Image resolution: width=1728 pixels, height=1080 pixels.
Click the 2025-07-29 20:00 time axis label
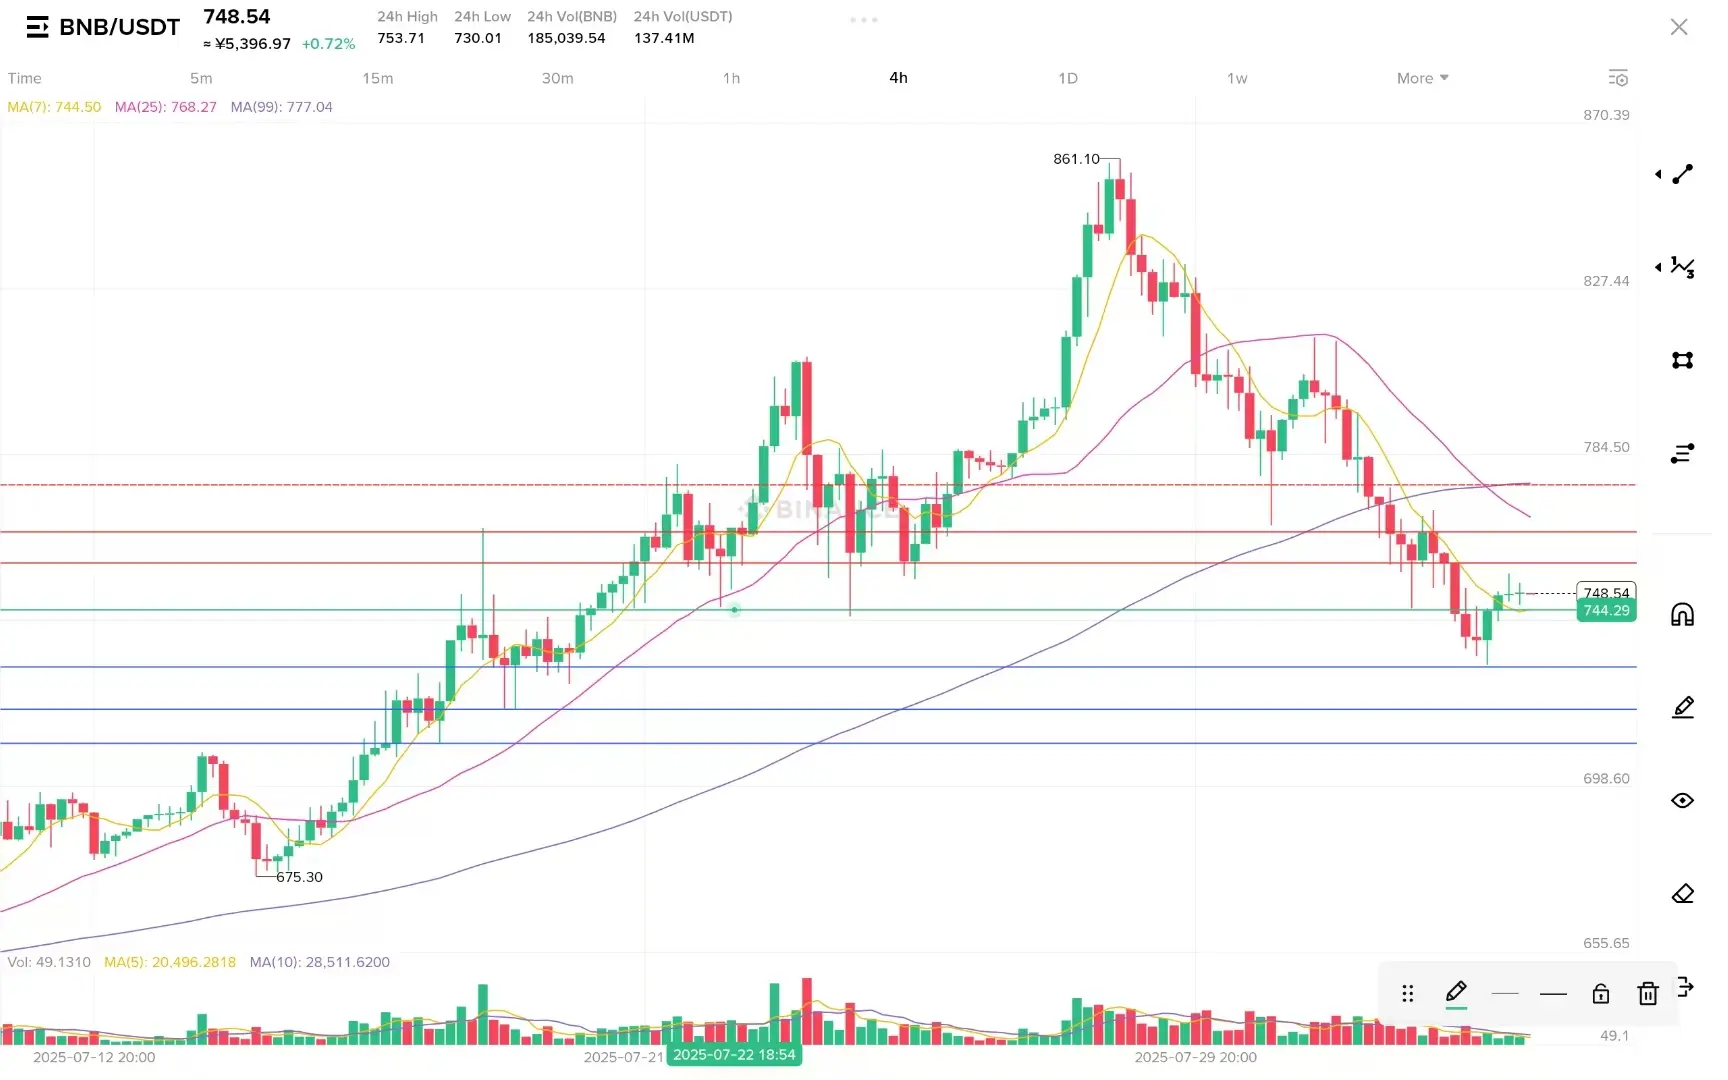coord(1196,1057)
